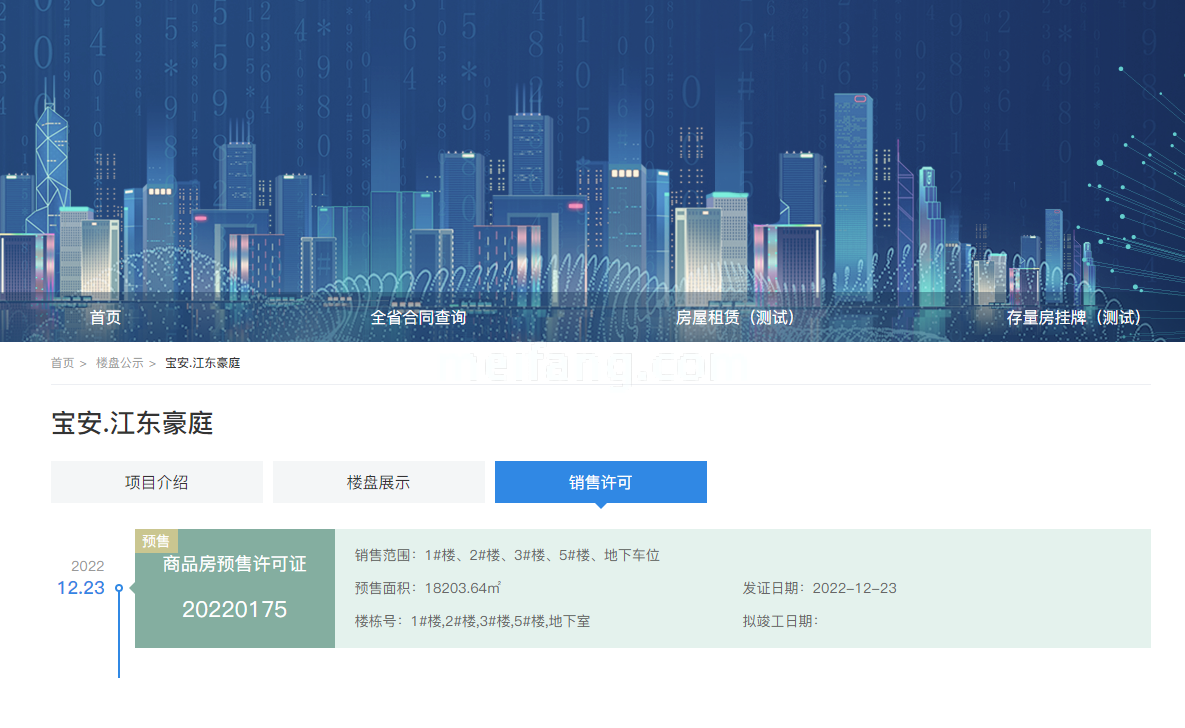Click the 发证日期 2022-12-23 field
The height and width of the screenshot is (728, 1185).
coord(819,588)
